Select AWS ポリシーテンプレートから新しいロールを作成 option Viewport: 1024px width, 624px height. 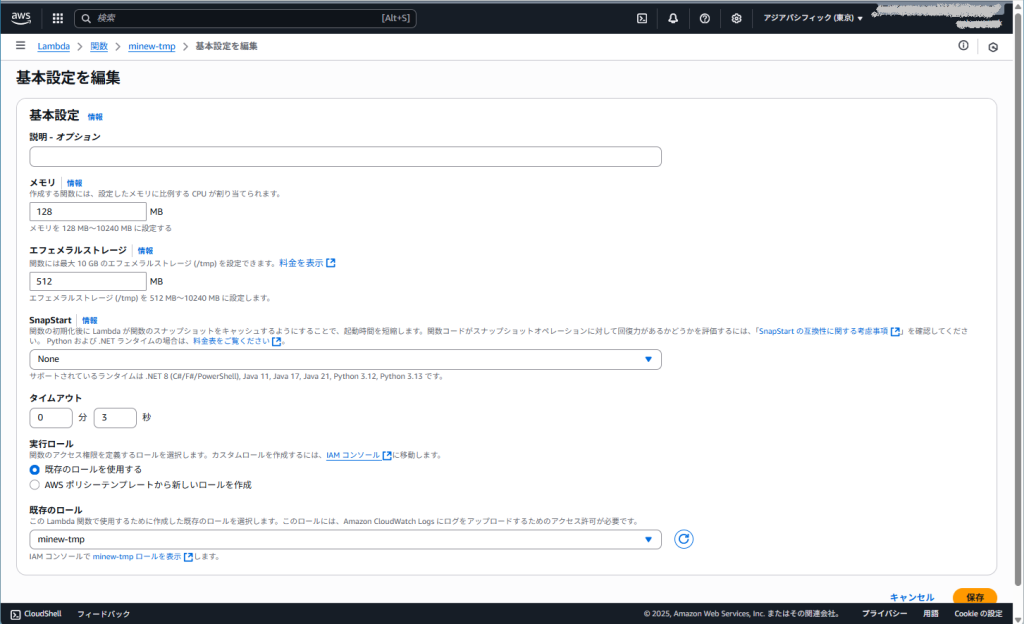[x=35, y=485]
